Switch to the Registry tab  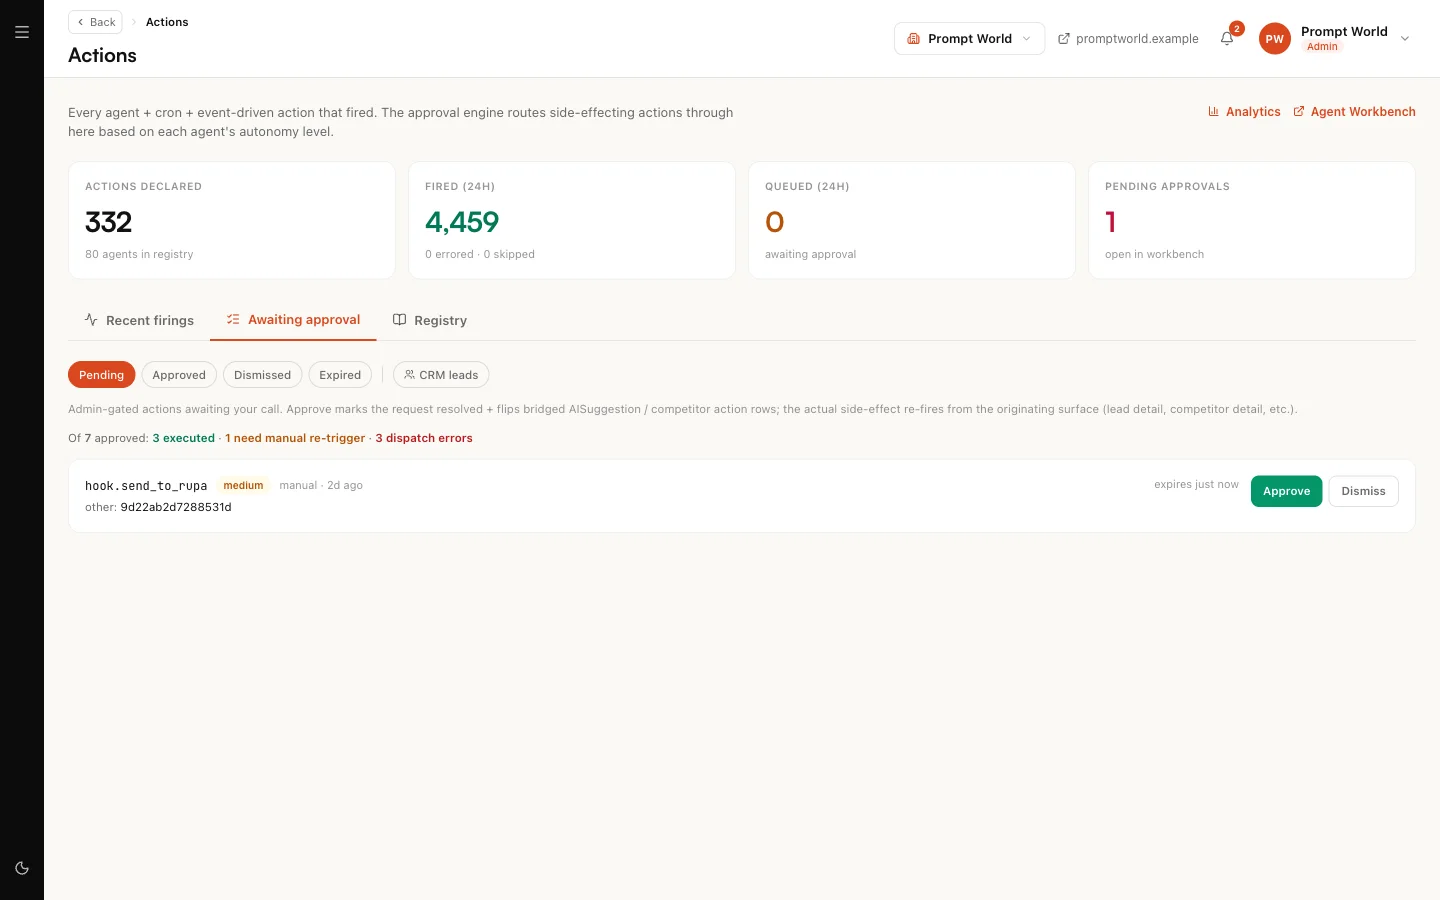(430, 320)
